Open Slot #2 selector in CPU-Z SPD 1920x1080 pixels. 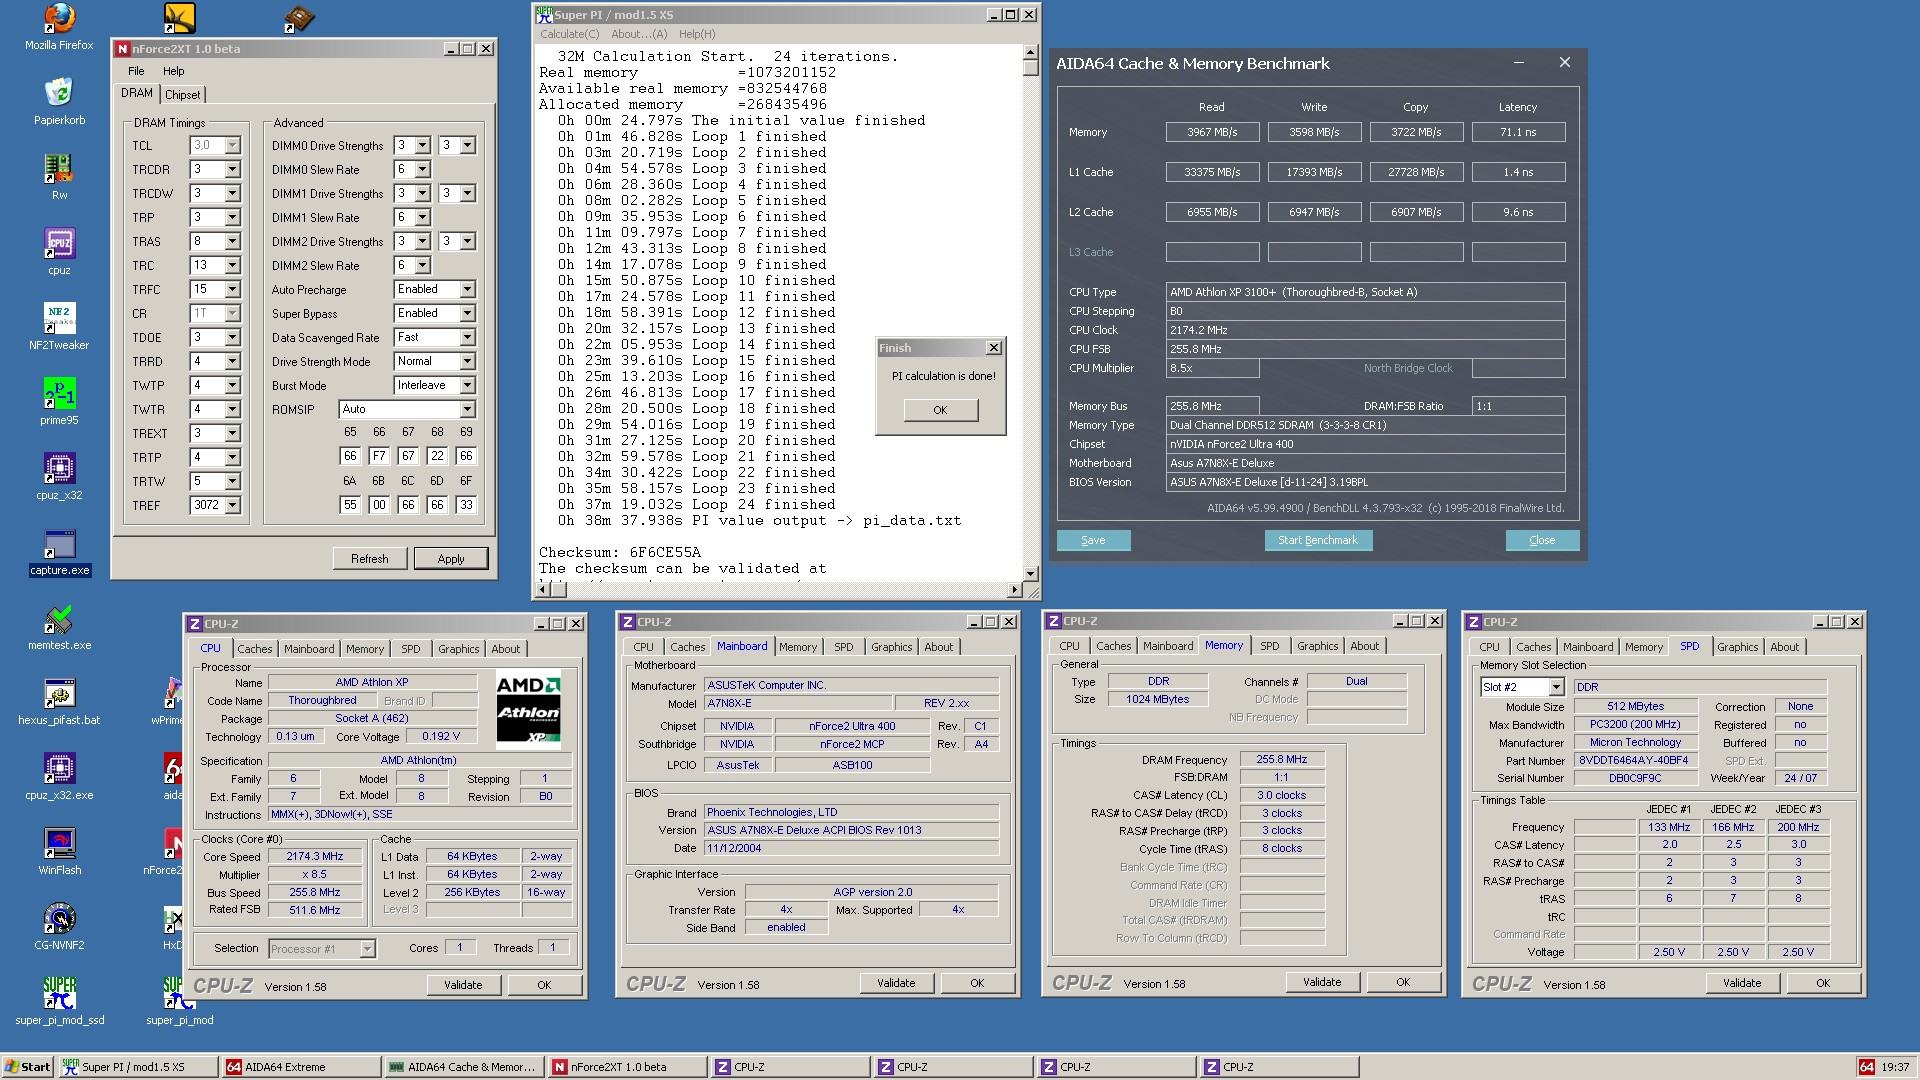tap(1556, 687)
